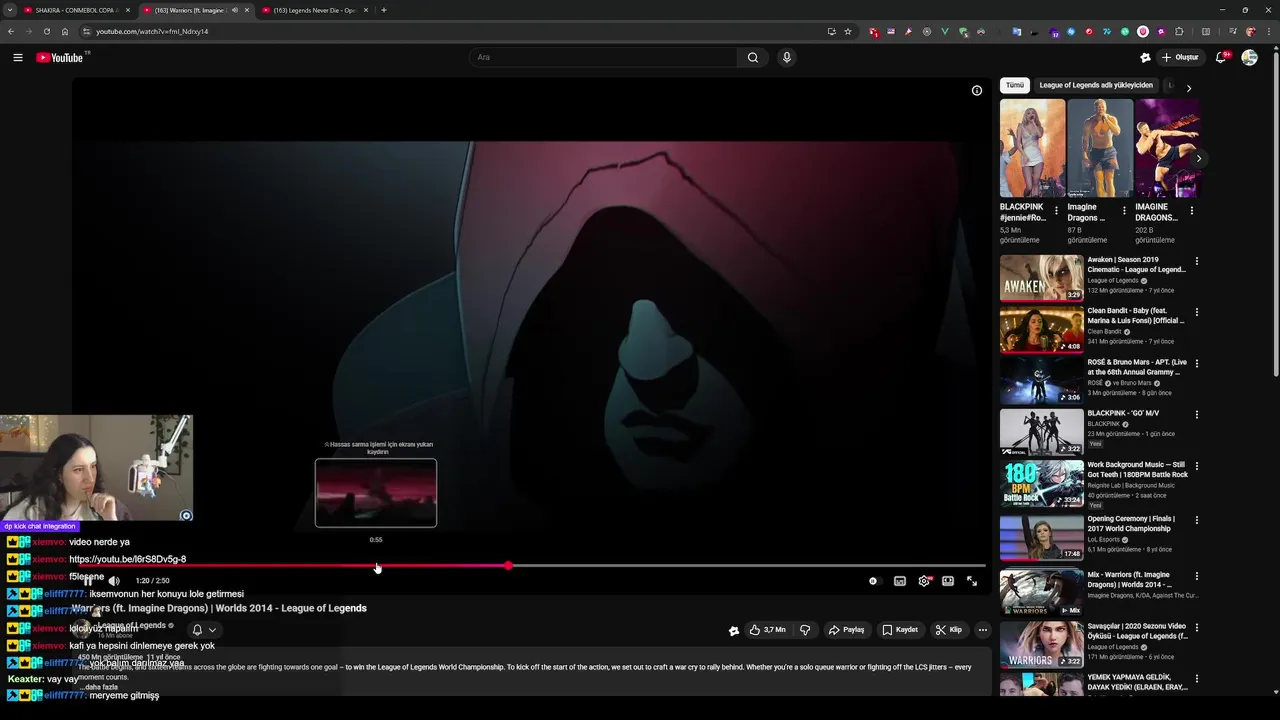Open Chrome profile avatar in toolbar

(x=1251, y=31)
